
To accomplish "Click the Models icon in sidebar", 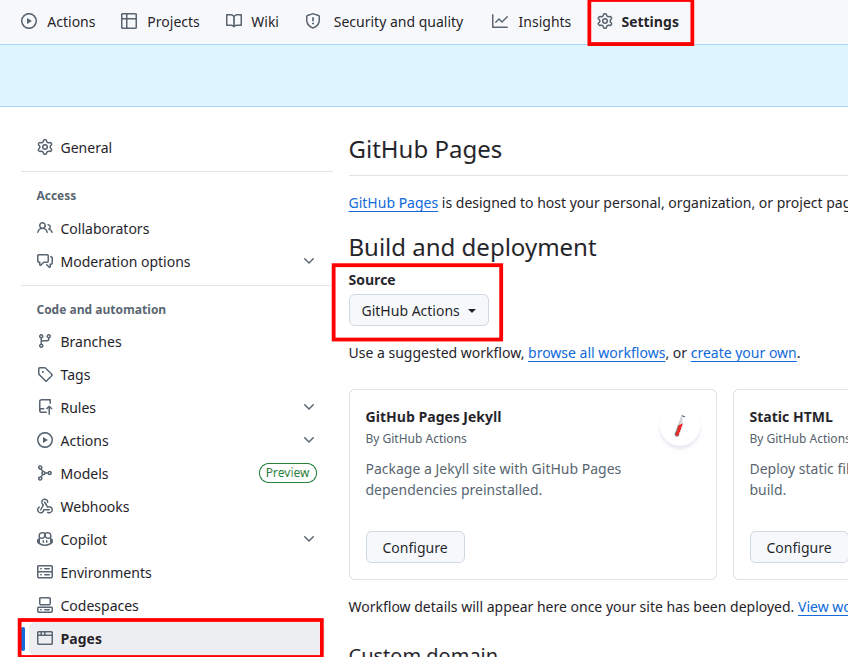I will 45,474.
